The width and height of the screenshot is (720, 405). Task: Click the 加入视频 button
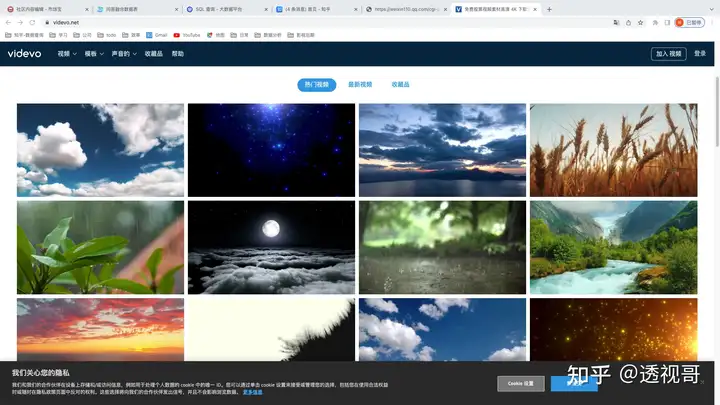tap(669, 54)
